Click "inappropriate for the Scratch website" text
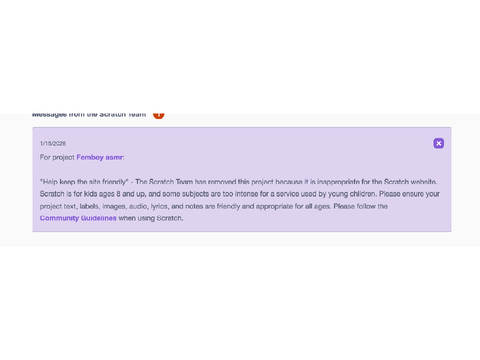This screenshot has height=360, width=480. 377,182
